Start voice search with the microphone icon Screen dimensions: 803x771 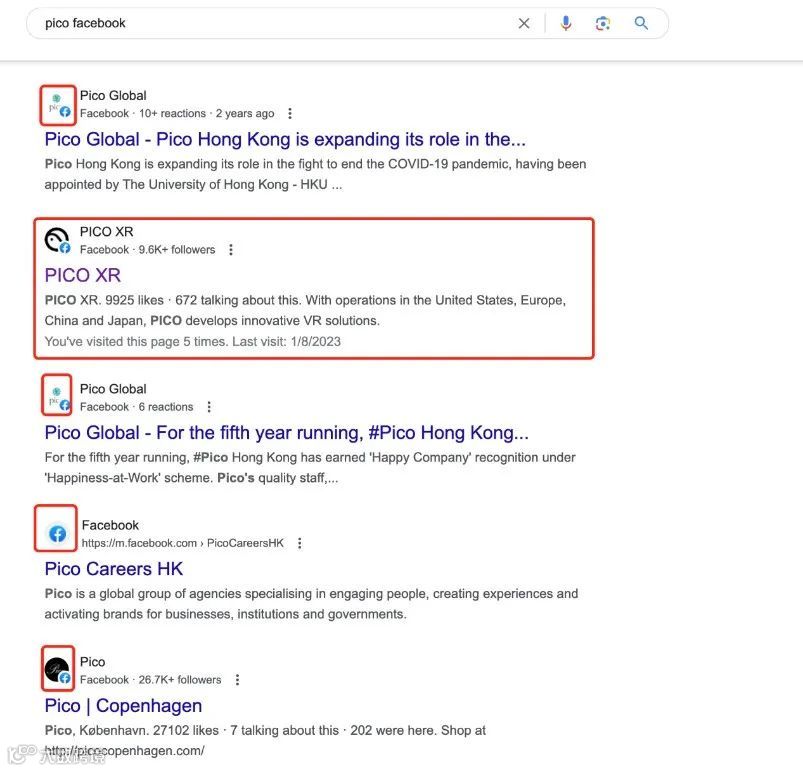point(565,23)
